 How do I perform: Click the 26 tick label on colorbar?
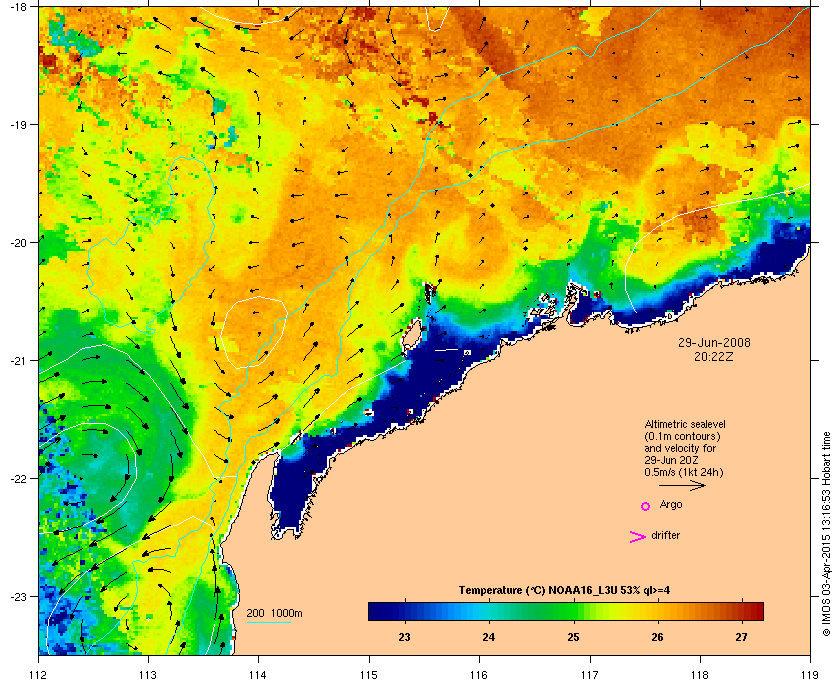tap(657, 637)
